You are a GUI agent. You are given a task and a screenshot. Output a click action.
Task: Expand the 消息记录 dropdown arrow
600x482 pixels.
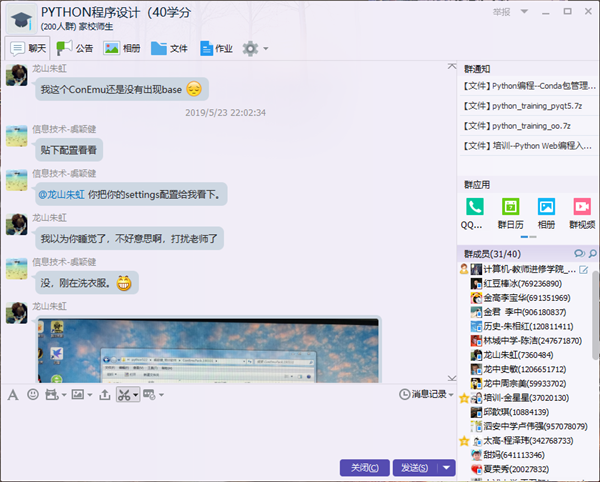pos(451,394)
